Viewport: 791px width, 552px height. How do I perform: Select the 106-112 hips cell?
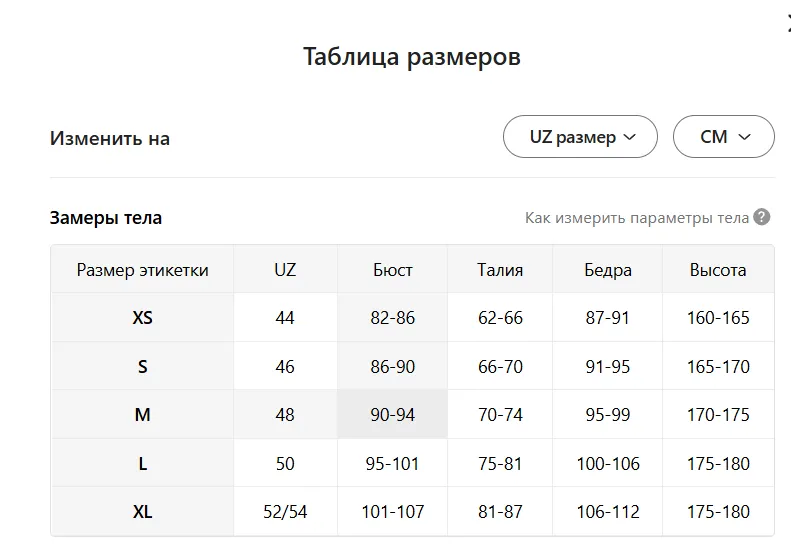[608, 512]
